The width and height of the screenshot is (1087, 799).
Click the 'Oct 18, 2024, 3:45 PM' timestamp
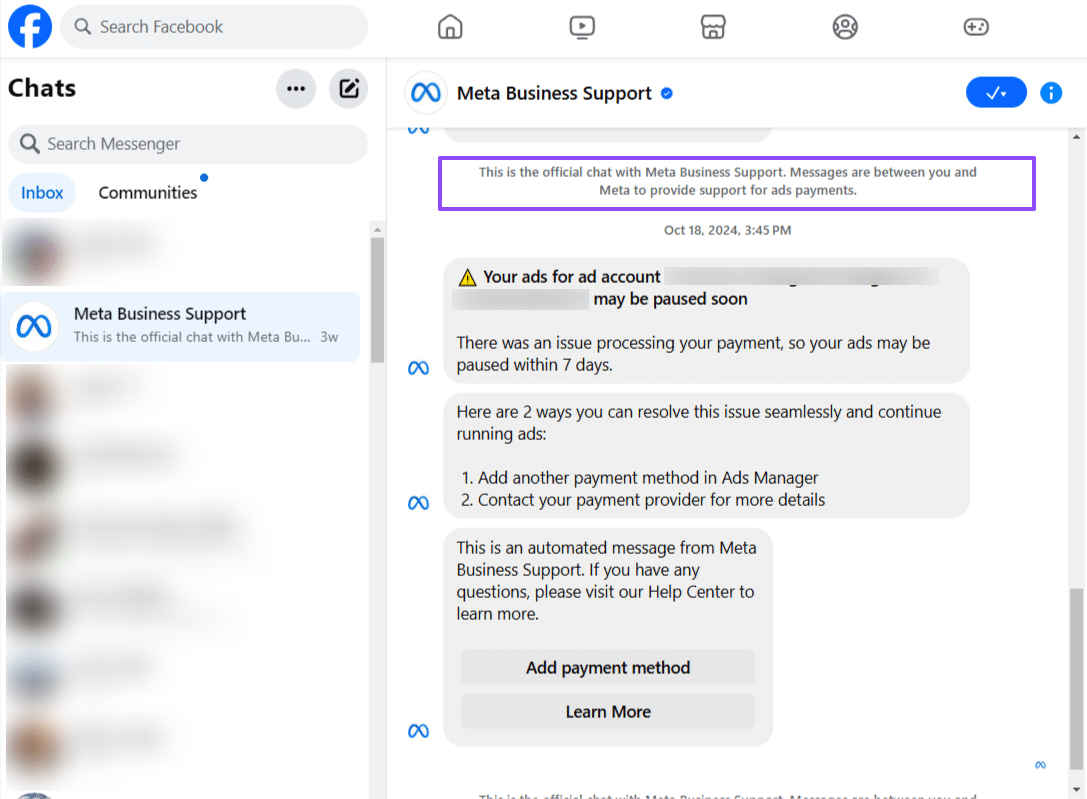[x=727, y=230]
